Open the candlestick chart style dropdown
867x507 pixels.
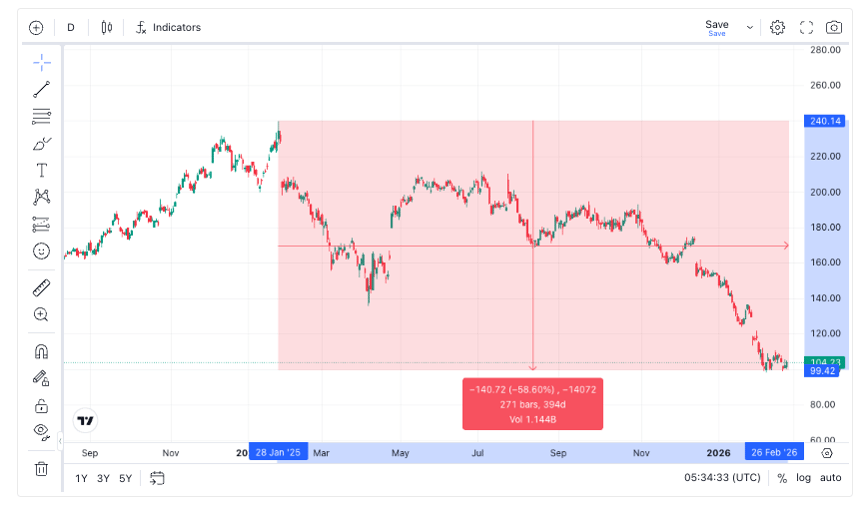[x=106, y=28]
